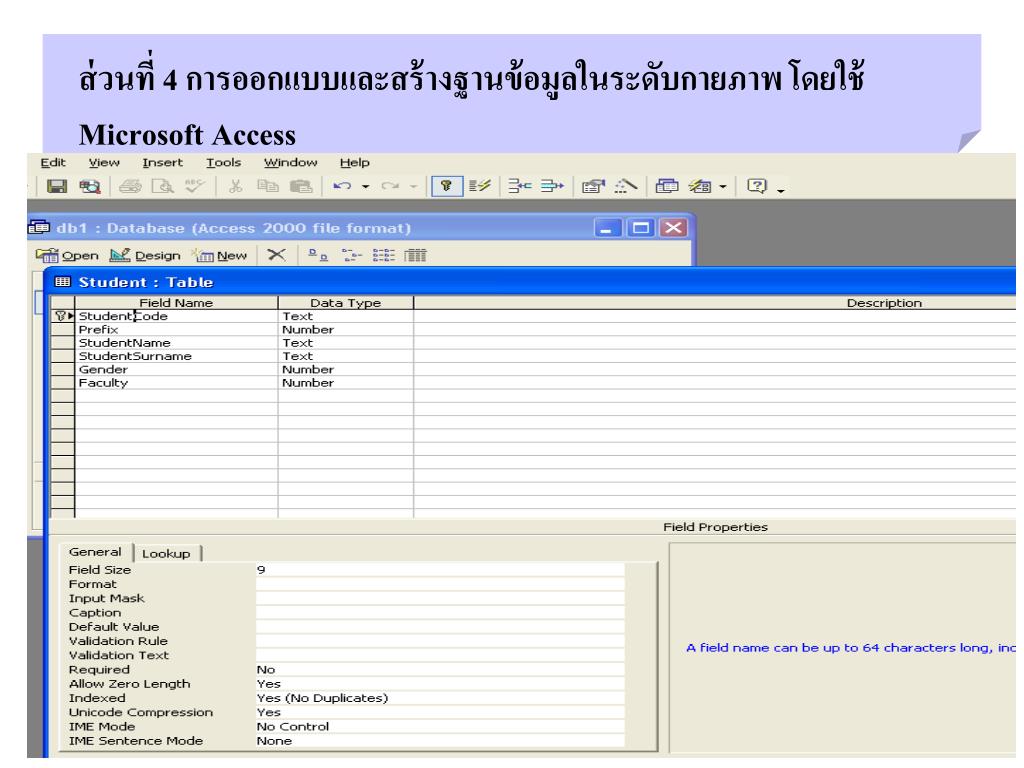Click the Number data type of Prefix

(345, 330)
